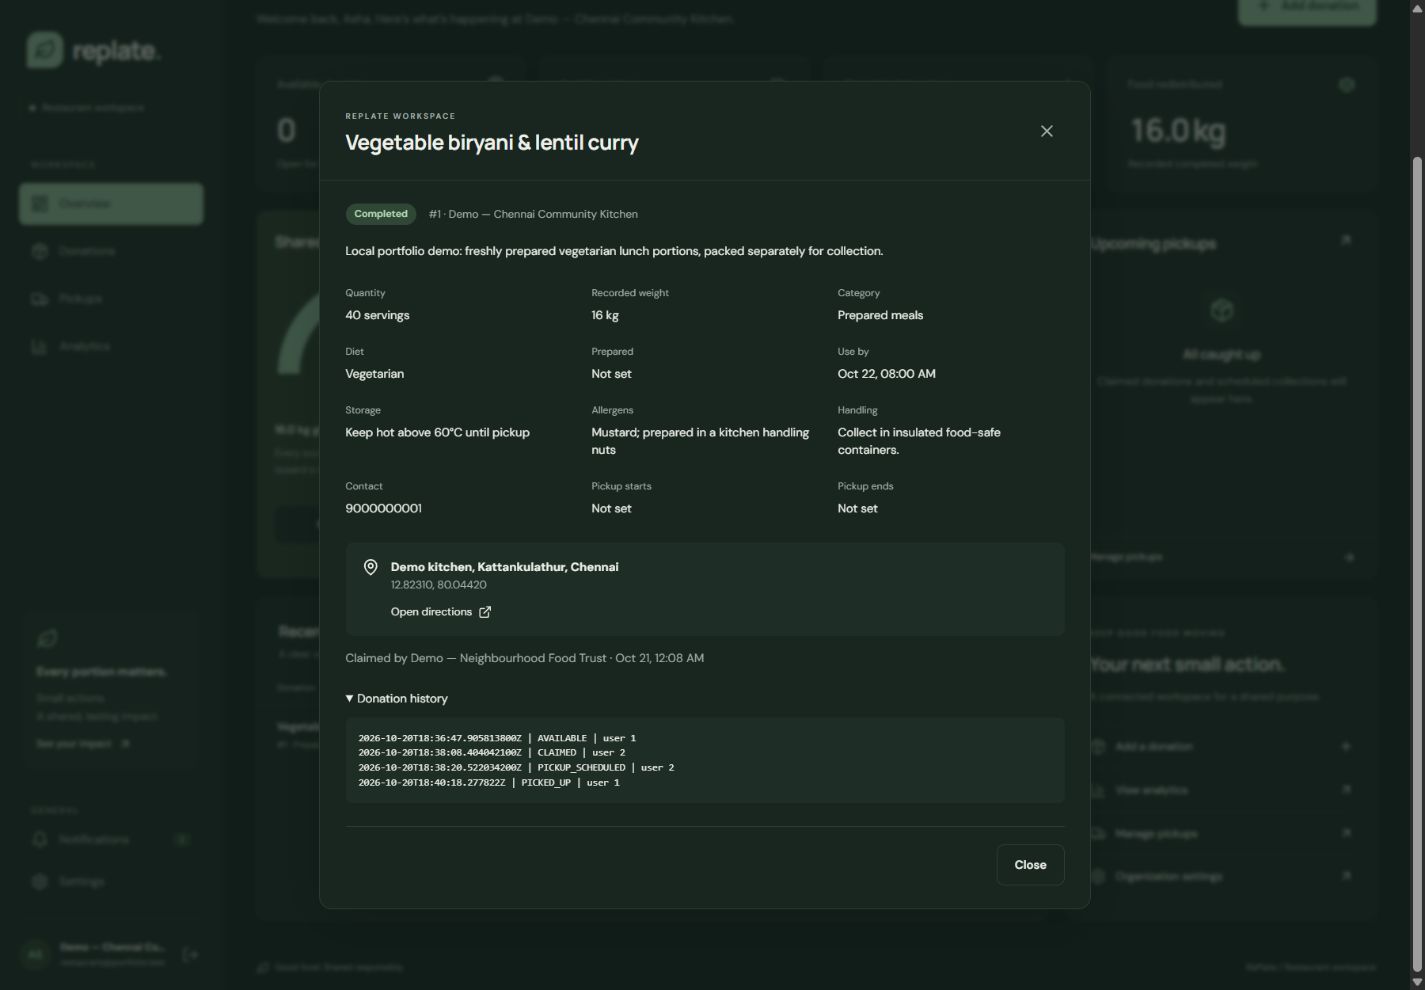
Task: Click the 40 servings quantity value
Action: (377, 315)
